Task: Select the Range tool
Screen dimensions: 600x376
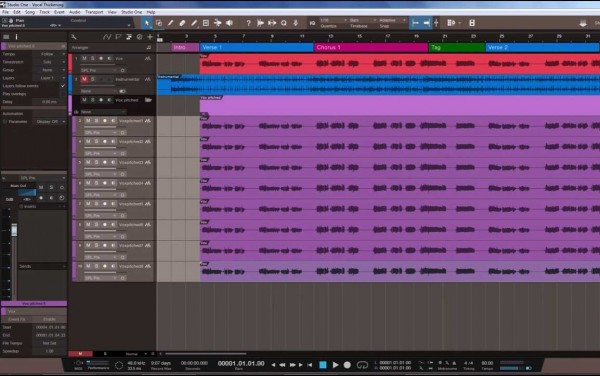Action: tap(159, 23)
